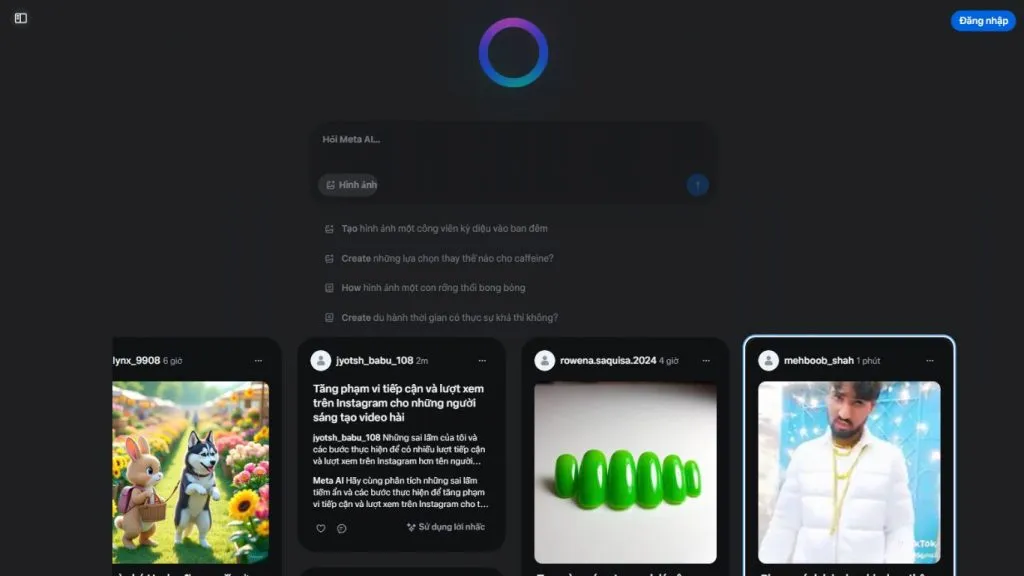Open more options on lynx_9908 post
The width and height of the screenshot is (1024, 576).
[x=259, y=360]
